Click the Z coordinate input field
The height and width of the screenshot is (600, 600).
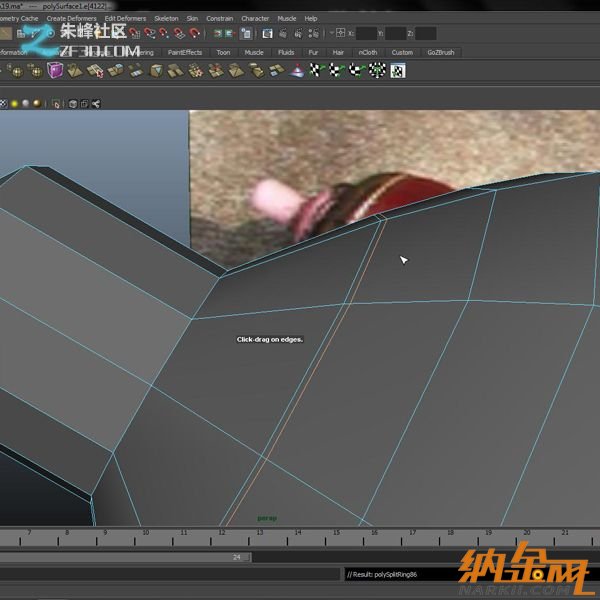(x=425, y=34)
